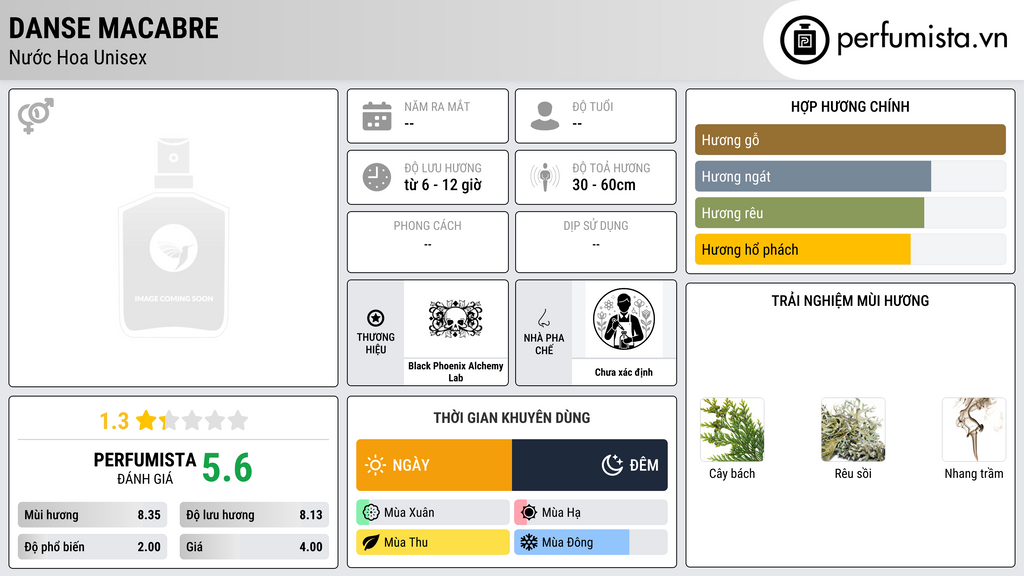The height and width of the screenshot is (576, 1024).
Task: Click the Độ phổ biến 2.00 score bar
Action: tap(93, 547)
